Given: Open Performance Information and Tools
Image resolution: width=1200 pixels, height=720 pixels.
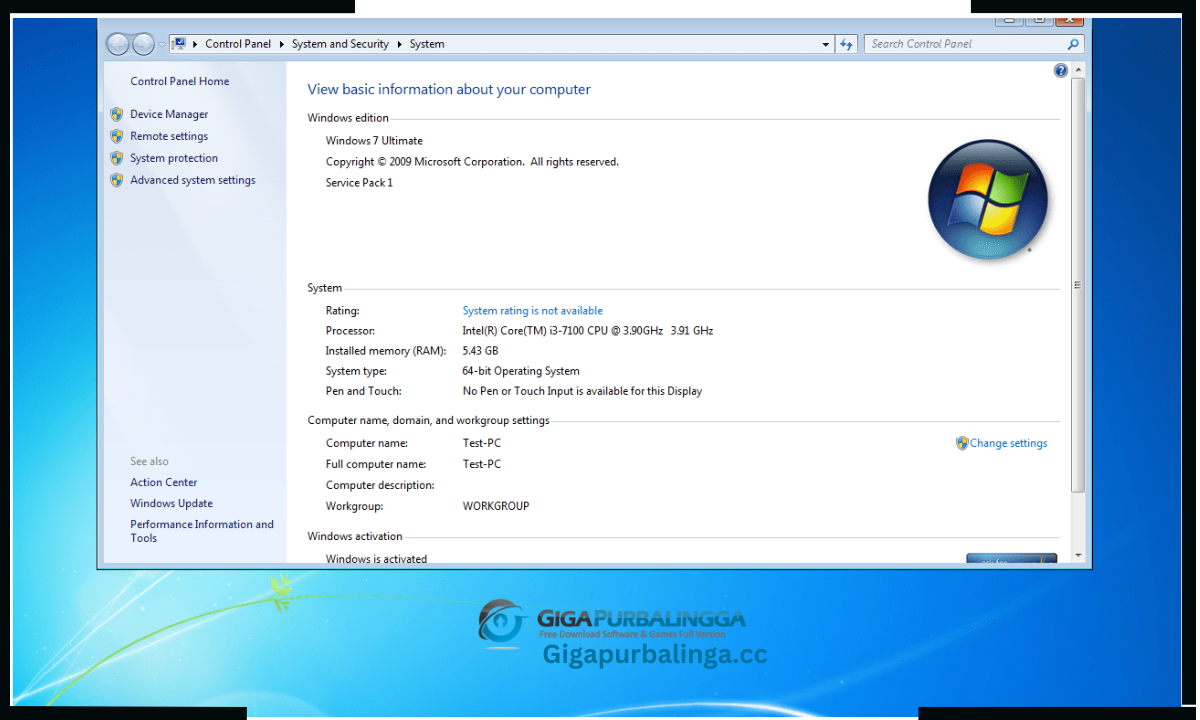Looking at the screenshot, I should tap(201, 531).
